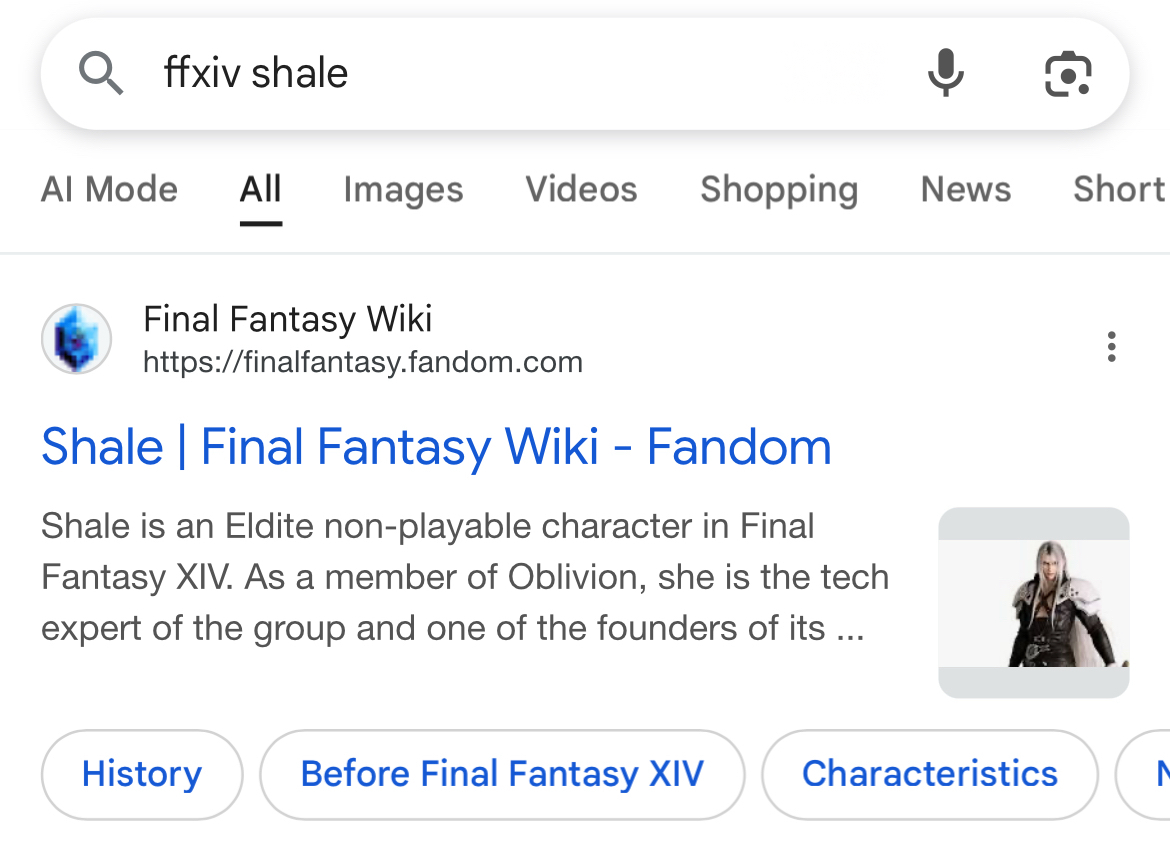Image resolution: width=1170 pixels, height=845 pixels.
Task: Select the Characteristics section chip
Action: (x=929, y=774)
